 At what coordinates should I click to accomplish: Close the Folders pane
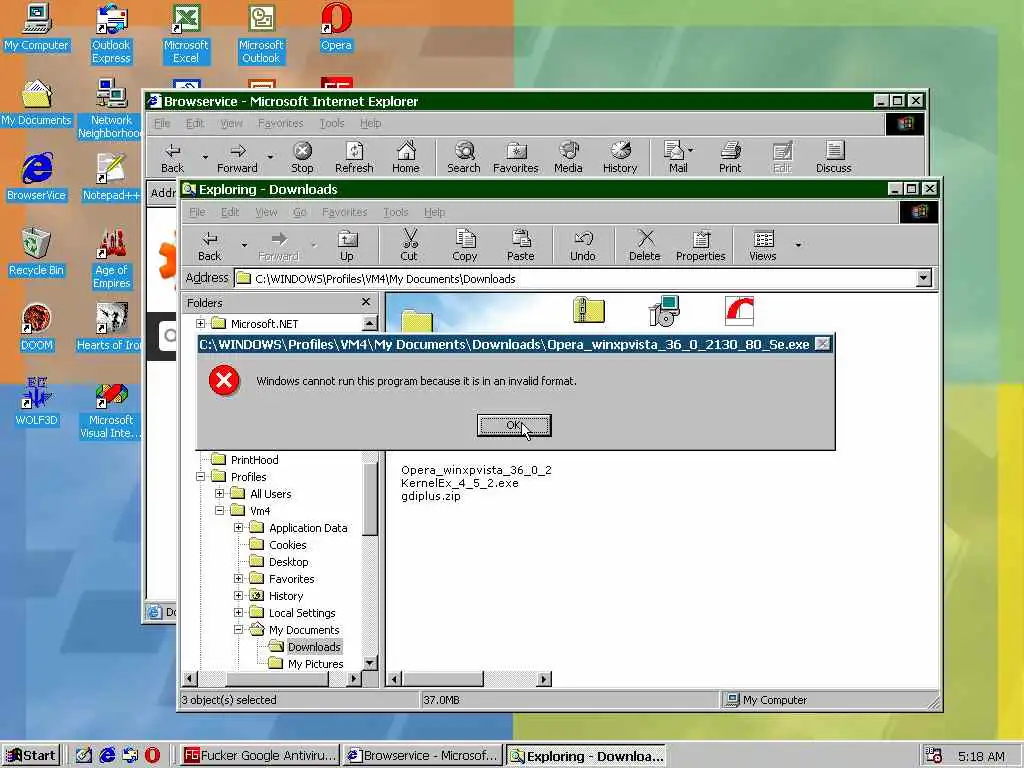(366, 302)
